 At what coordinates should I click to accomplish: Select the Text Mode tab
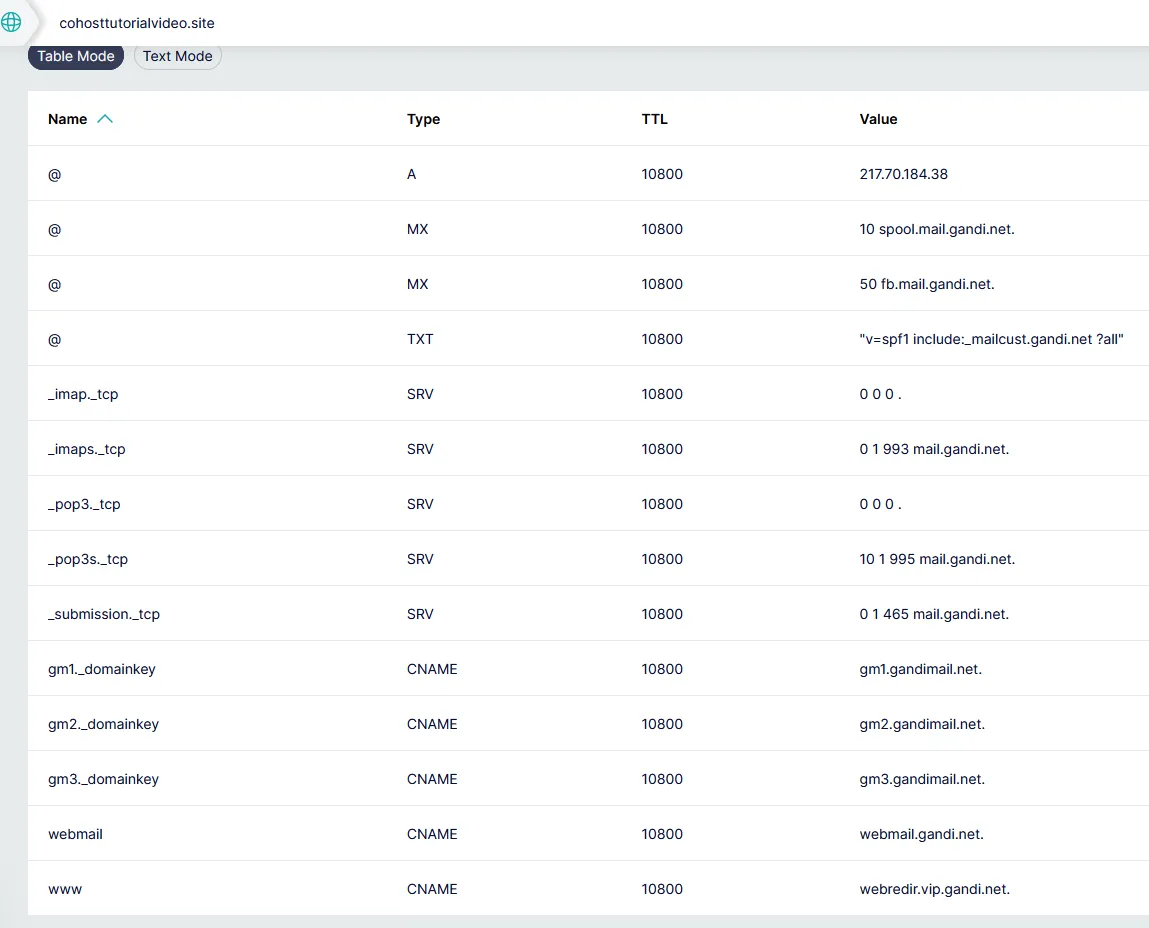click(177, 56)
